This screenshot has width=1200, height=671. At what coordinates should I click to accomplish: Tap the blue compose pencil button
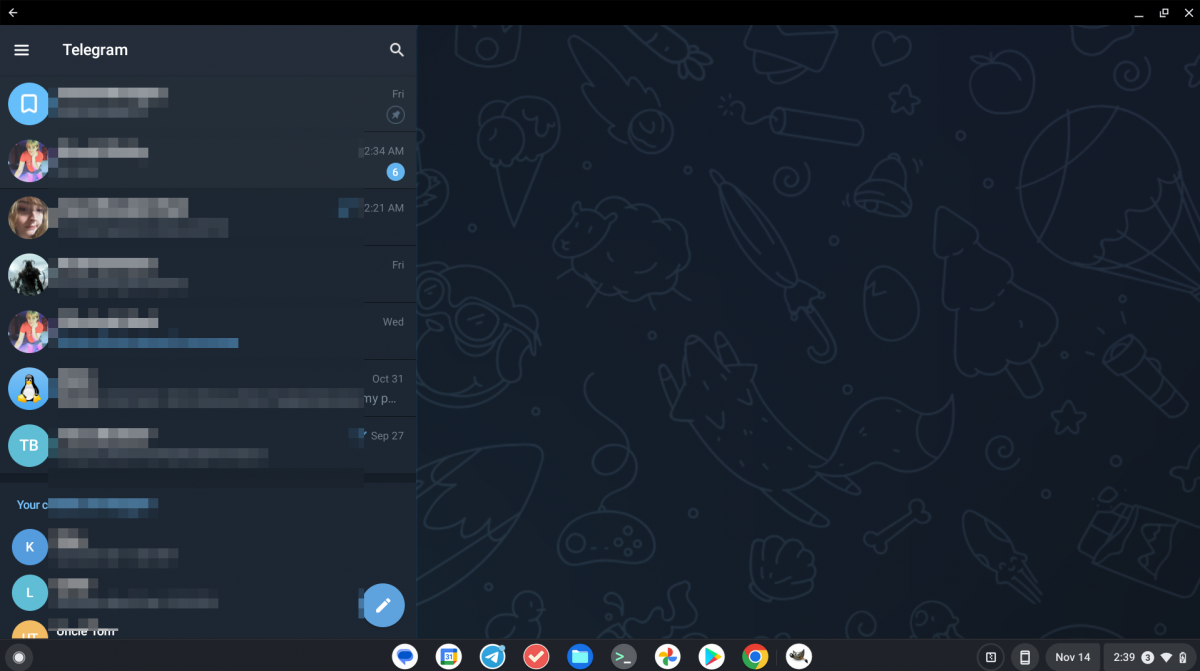tap(383, 604)
